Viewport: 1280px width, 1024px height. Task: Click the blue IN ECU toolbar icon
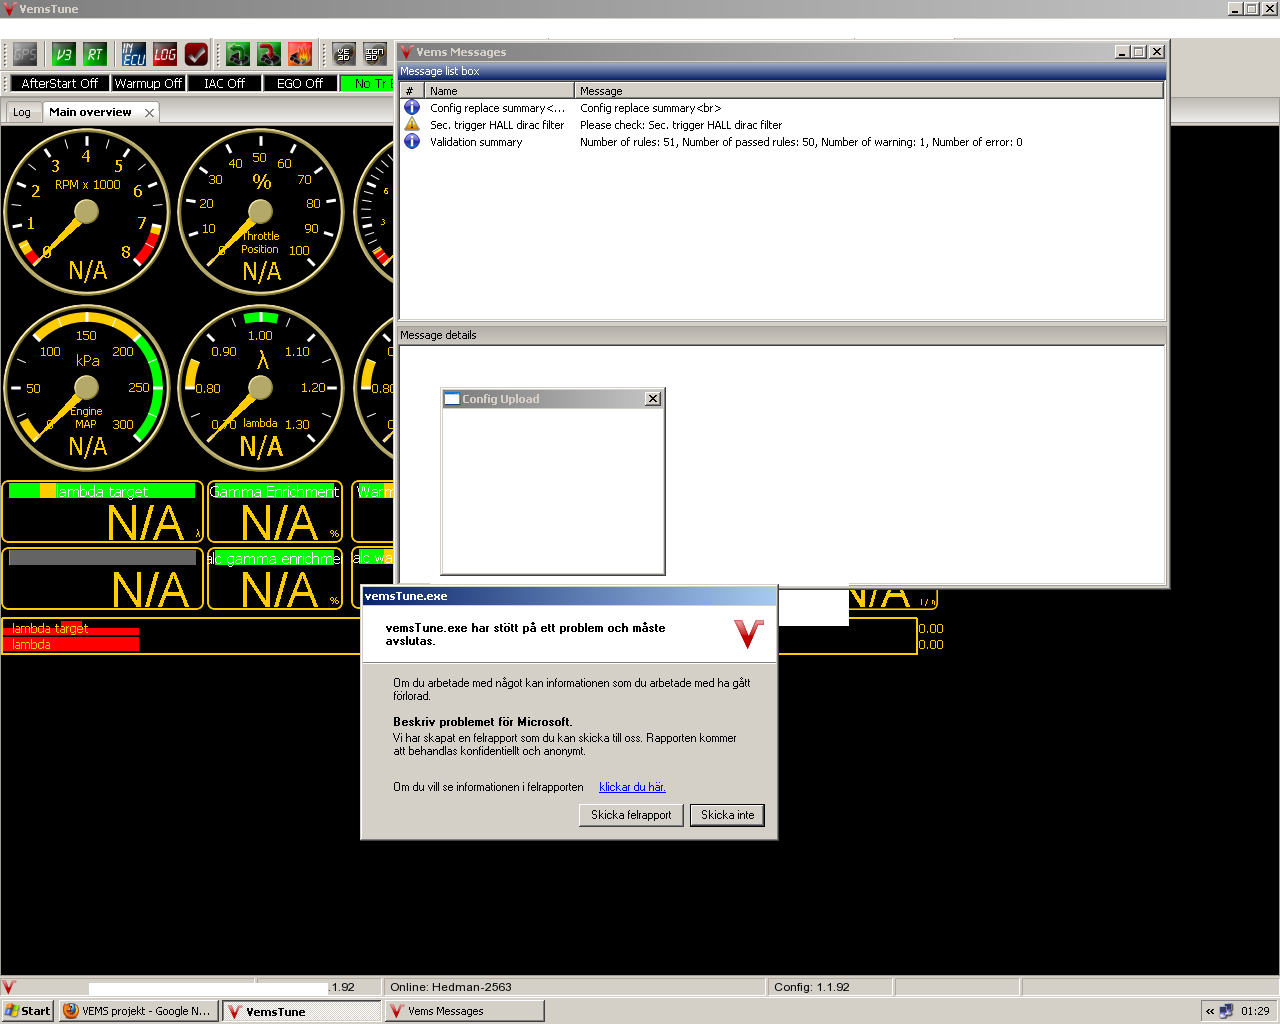point(134,54)
